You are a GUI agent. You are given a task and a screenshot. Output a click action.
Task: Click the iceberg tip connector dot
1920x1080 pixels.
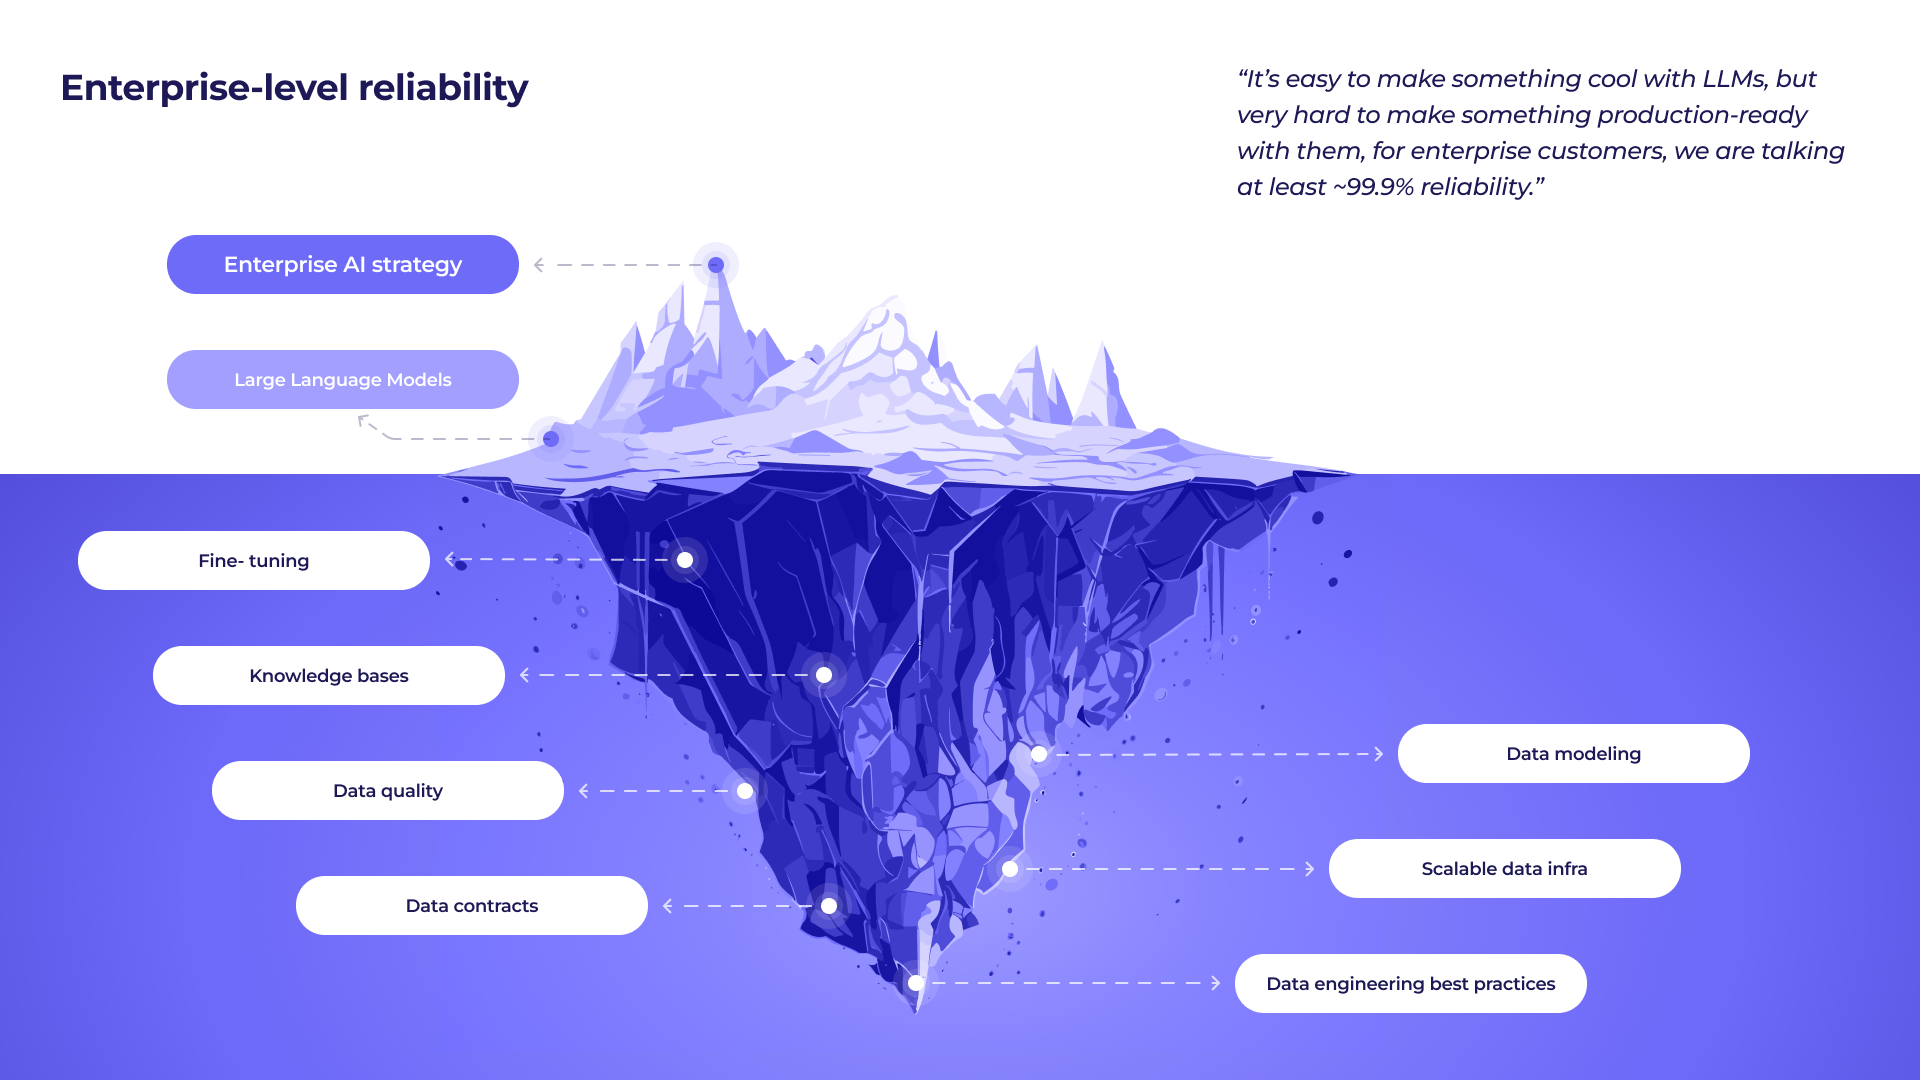[x=719, y=265]
